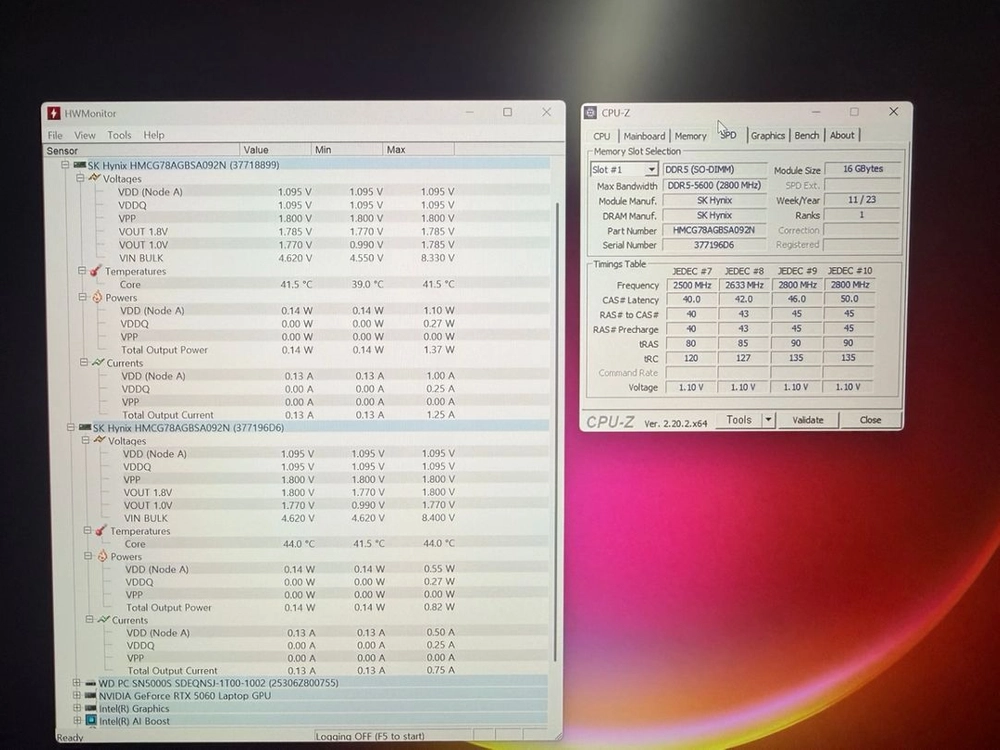Screen dimensions: 1000x750
Task: Click the JEDEC #10 CAS# Latency 50.0 cell
Action: point(849,298)
